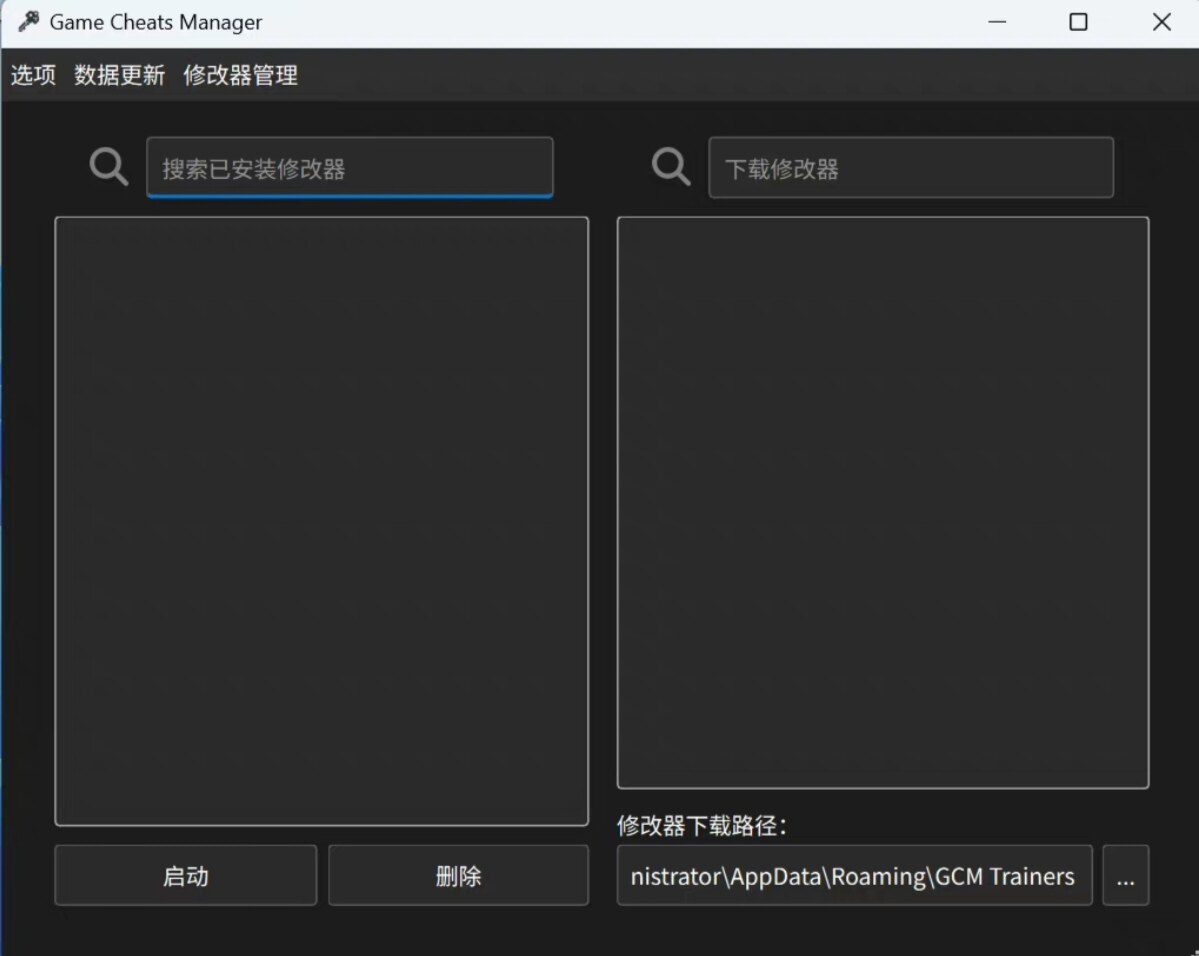This screenshot has height=956, width=1199.
Task: Click the Game Cheats Manager title text
Action: pos(155,21)
